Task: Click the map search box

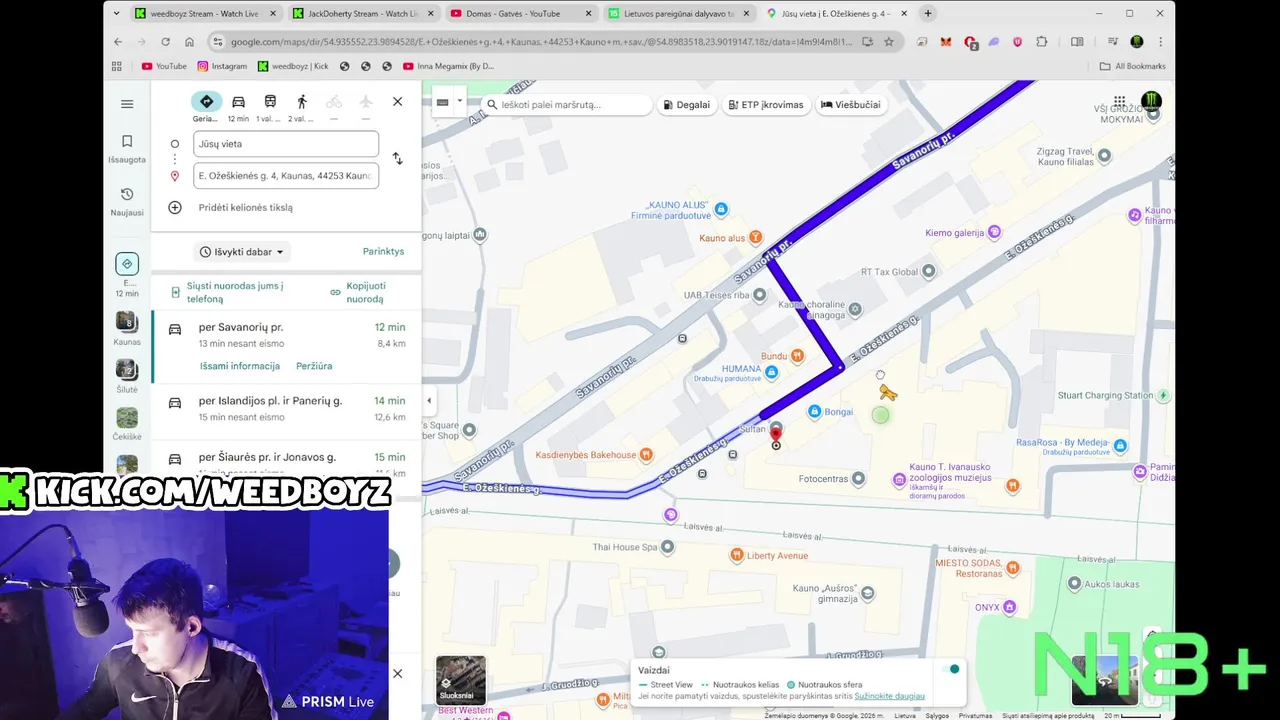Action: pos(567,104)
